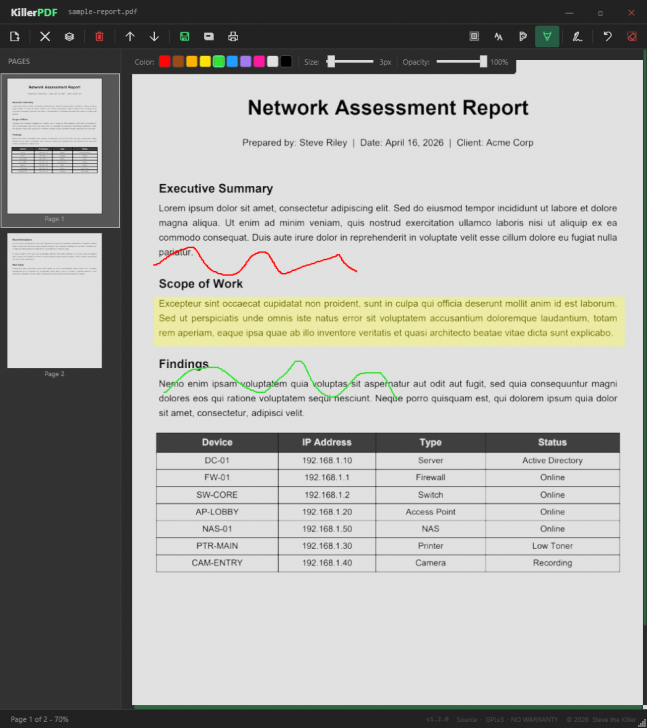The width and height of the screenshot is (647, 728).
Task: Click the 'Executive Summary' heading
Action: click(x=216, y=188)
